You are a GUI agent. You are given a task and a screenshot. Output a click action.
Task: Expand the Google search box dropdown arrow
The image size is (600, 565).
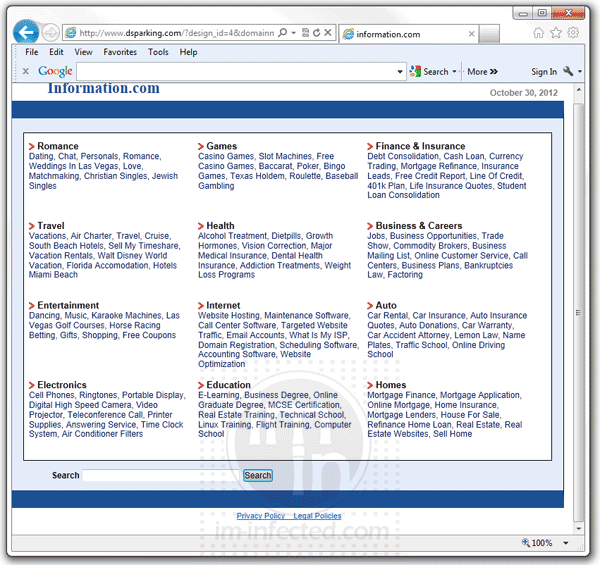400,72
